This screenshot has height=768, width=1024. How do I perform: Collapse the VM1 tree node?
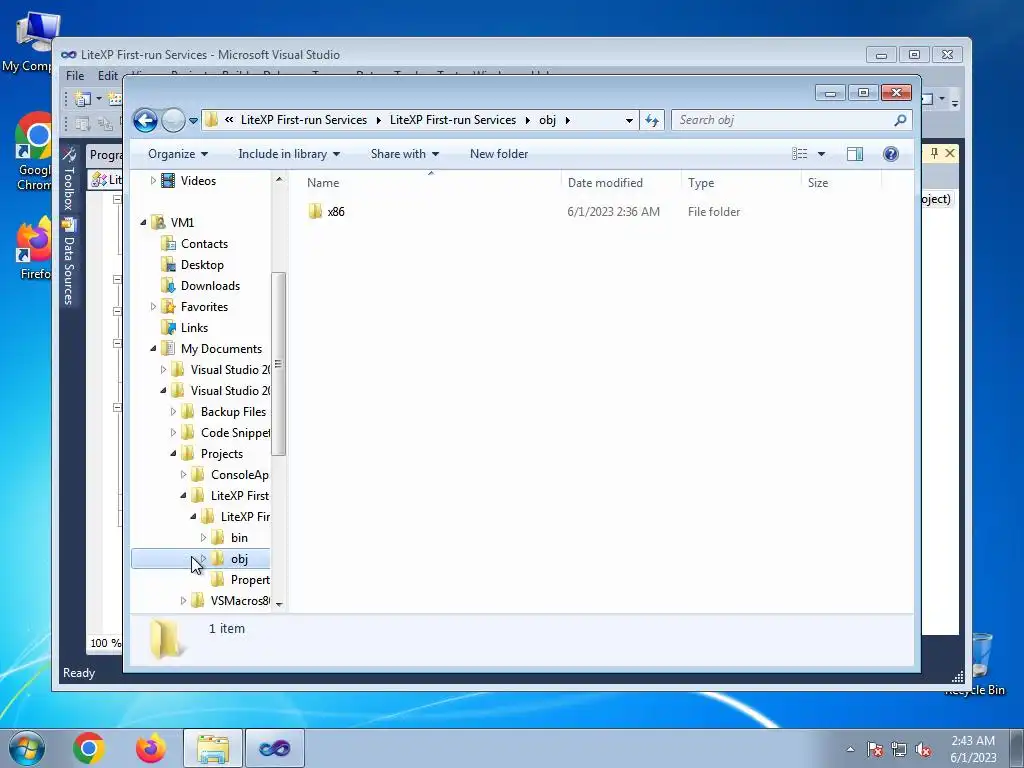click(143, 223)
